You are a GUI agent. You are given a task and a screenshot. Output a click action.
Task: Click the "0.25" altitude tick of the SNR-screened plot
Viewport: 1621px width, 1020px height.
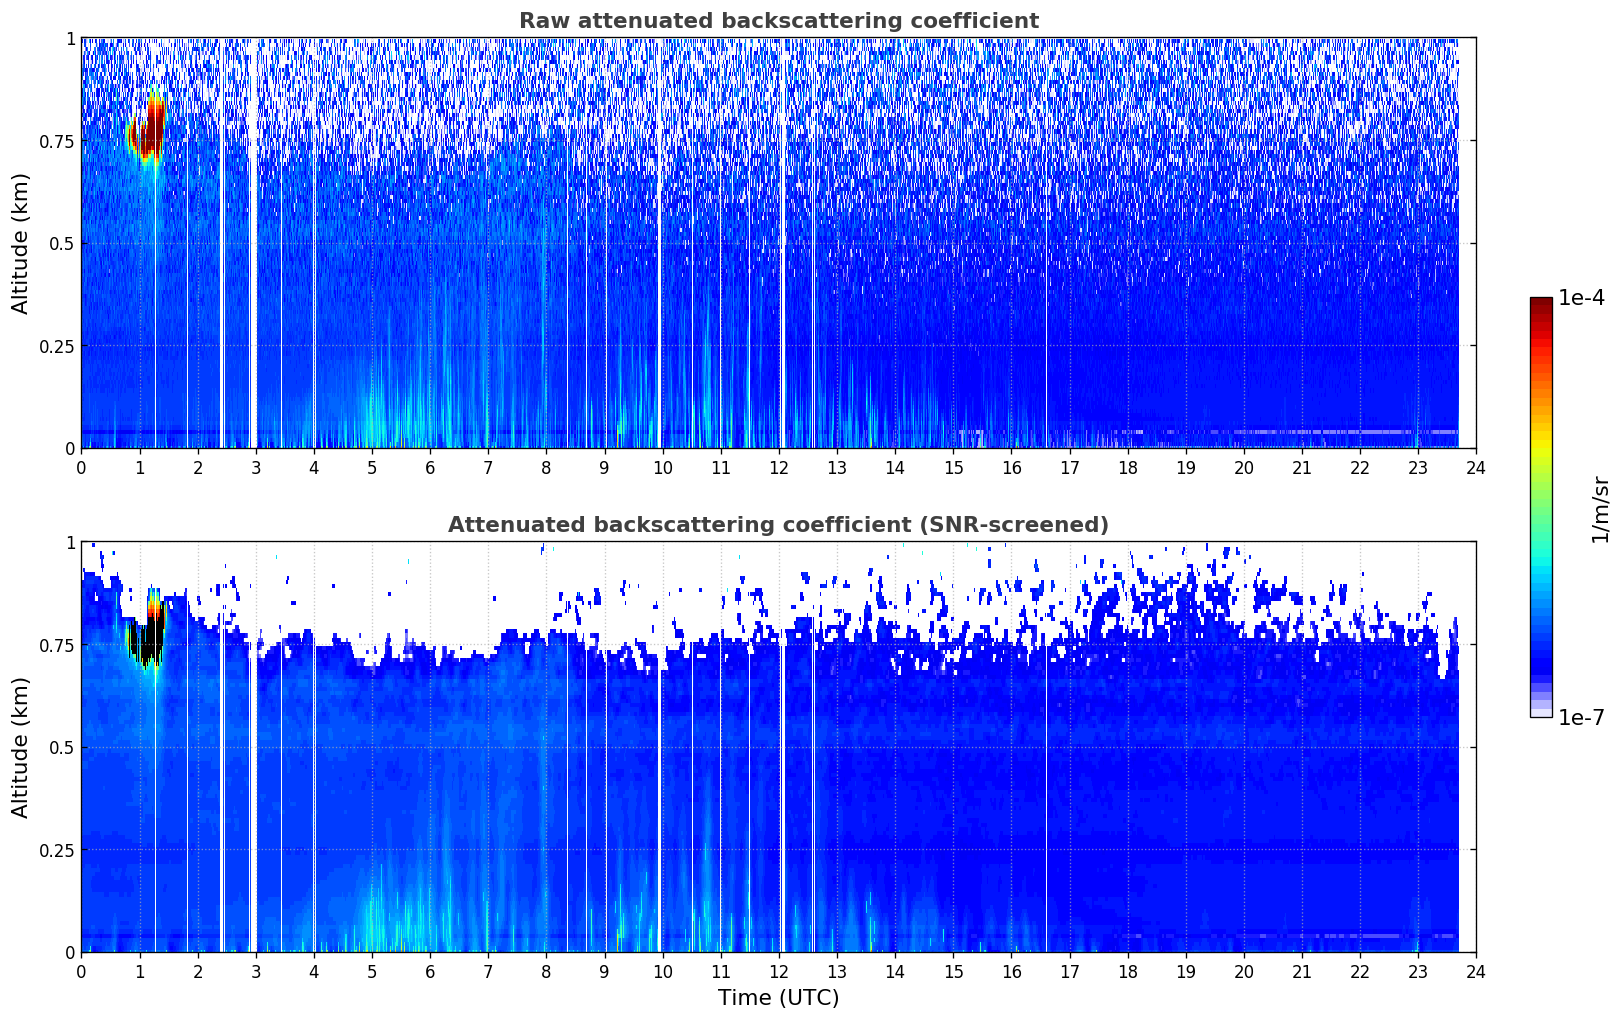click(57, 850)
